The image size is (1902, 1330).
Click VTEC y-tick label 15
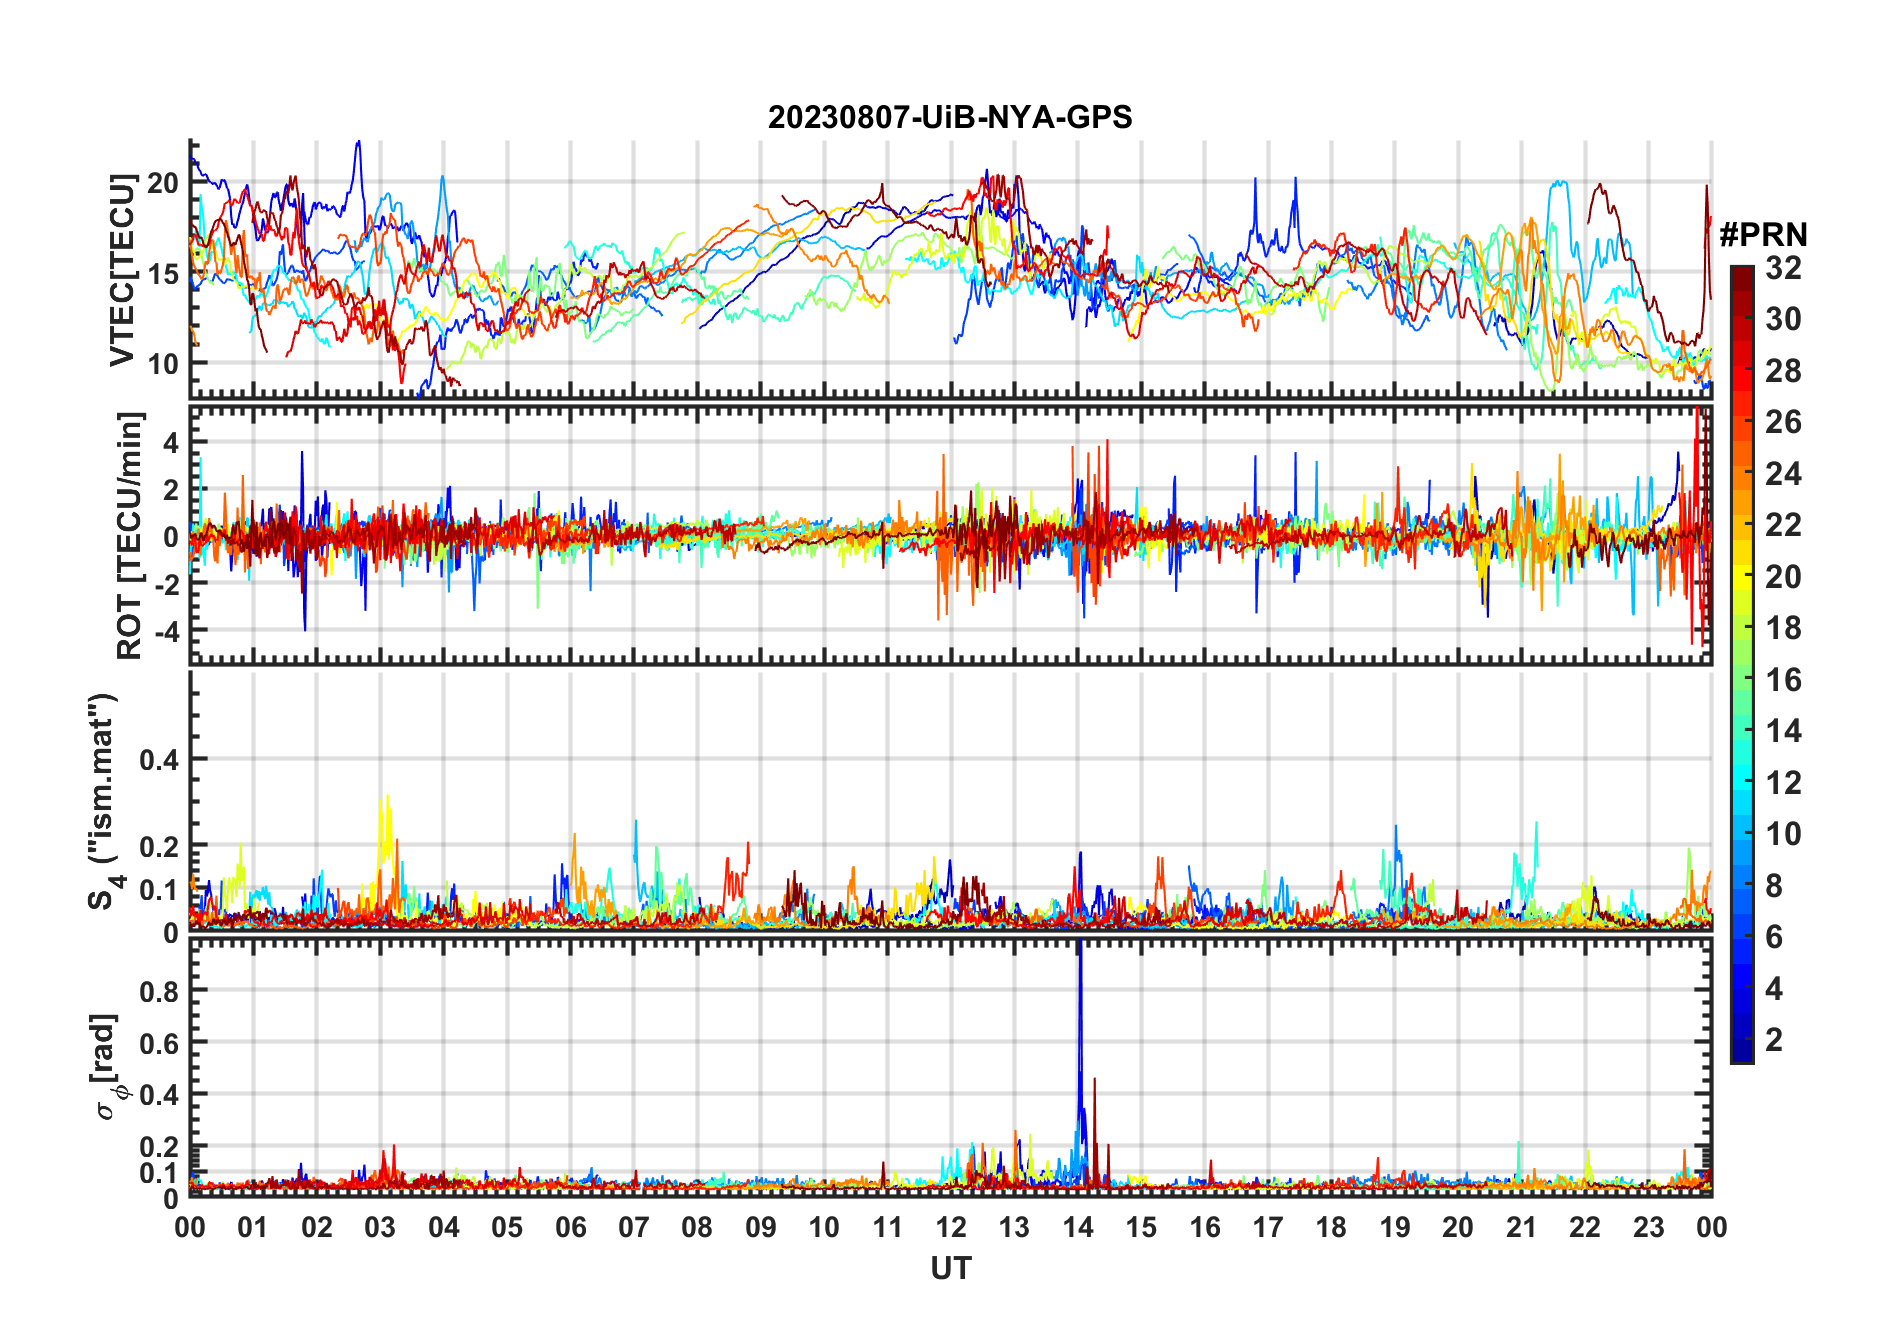[x=163, y=273]
